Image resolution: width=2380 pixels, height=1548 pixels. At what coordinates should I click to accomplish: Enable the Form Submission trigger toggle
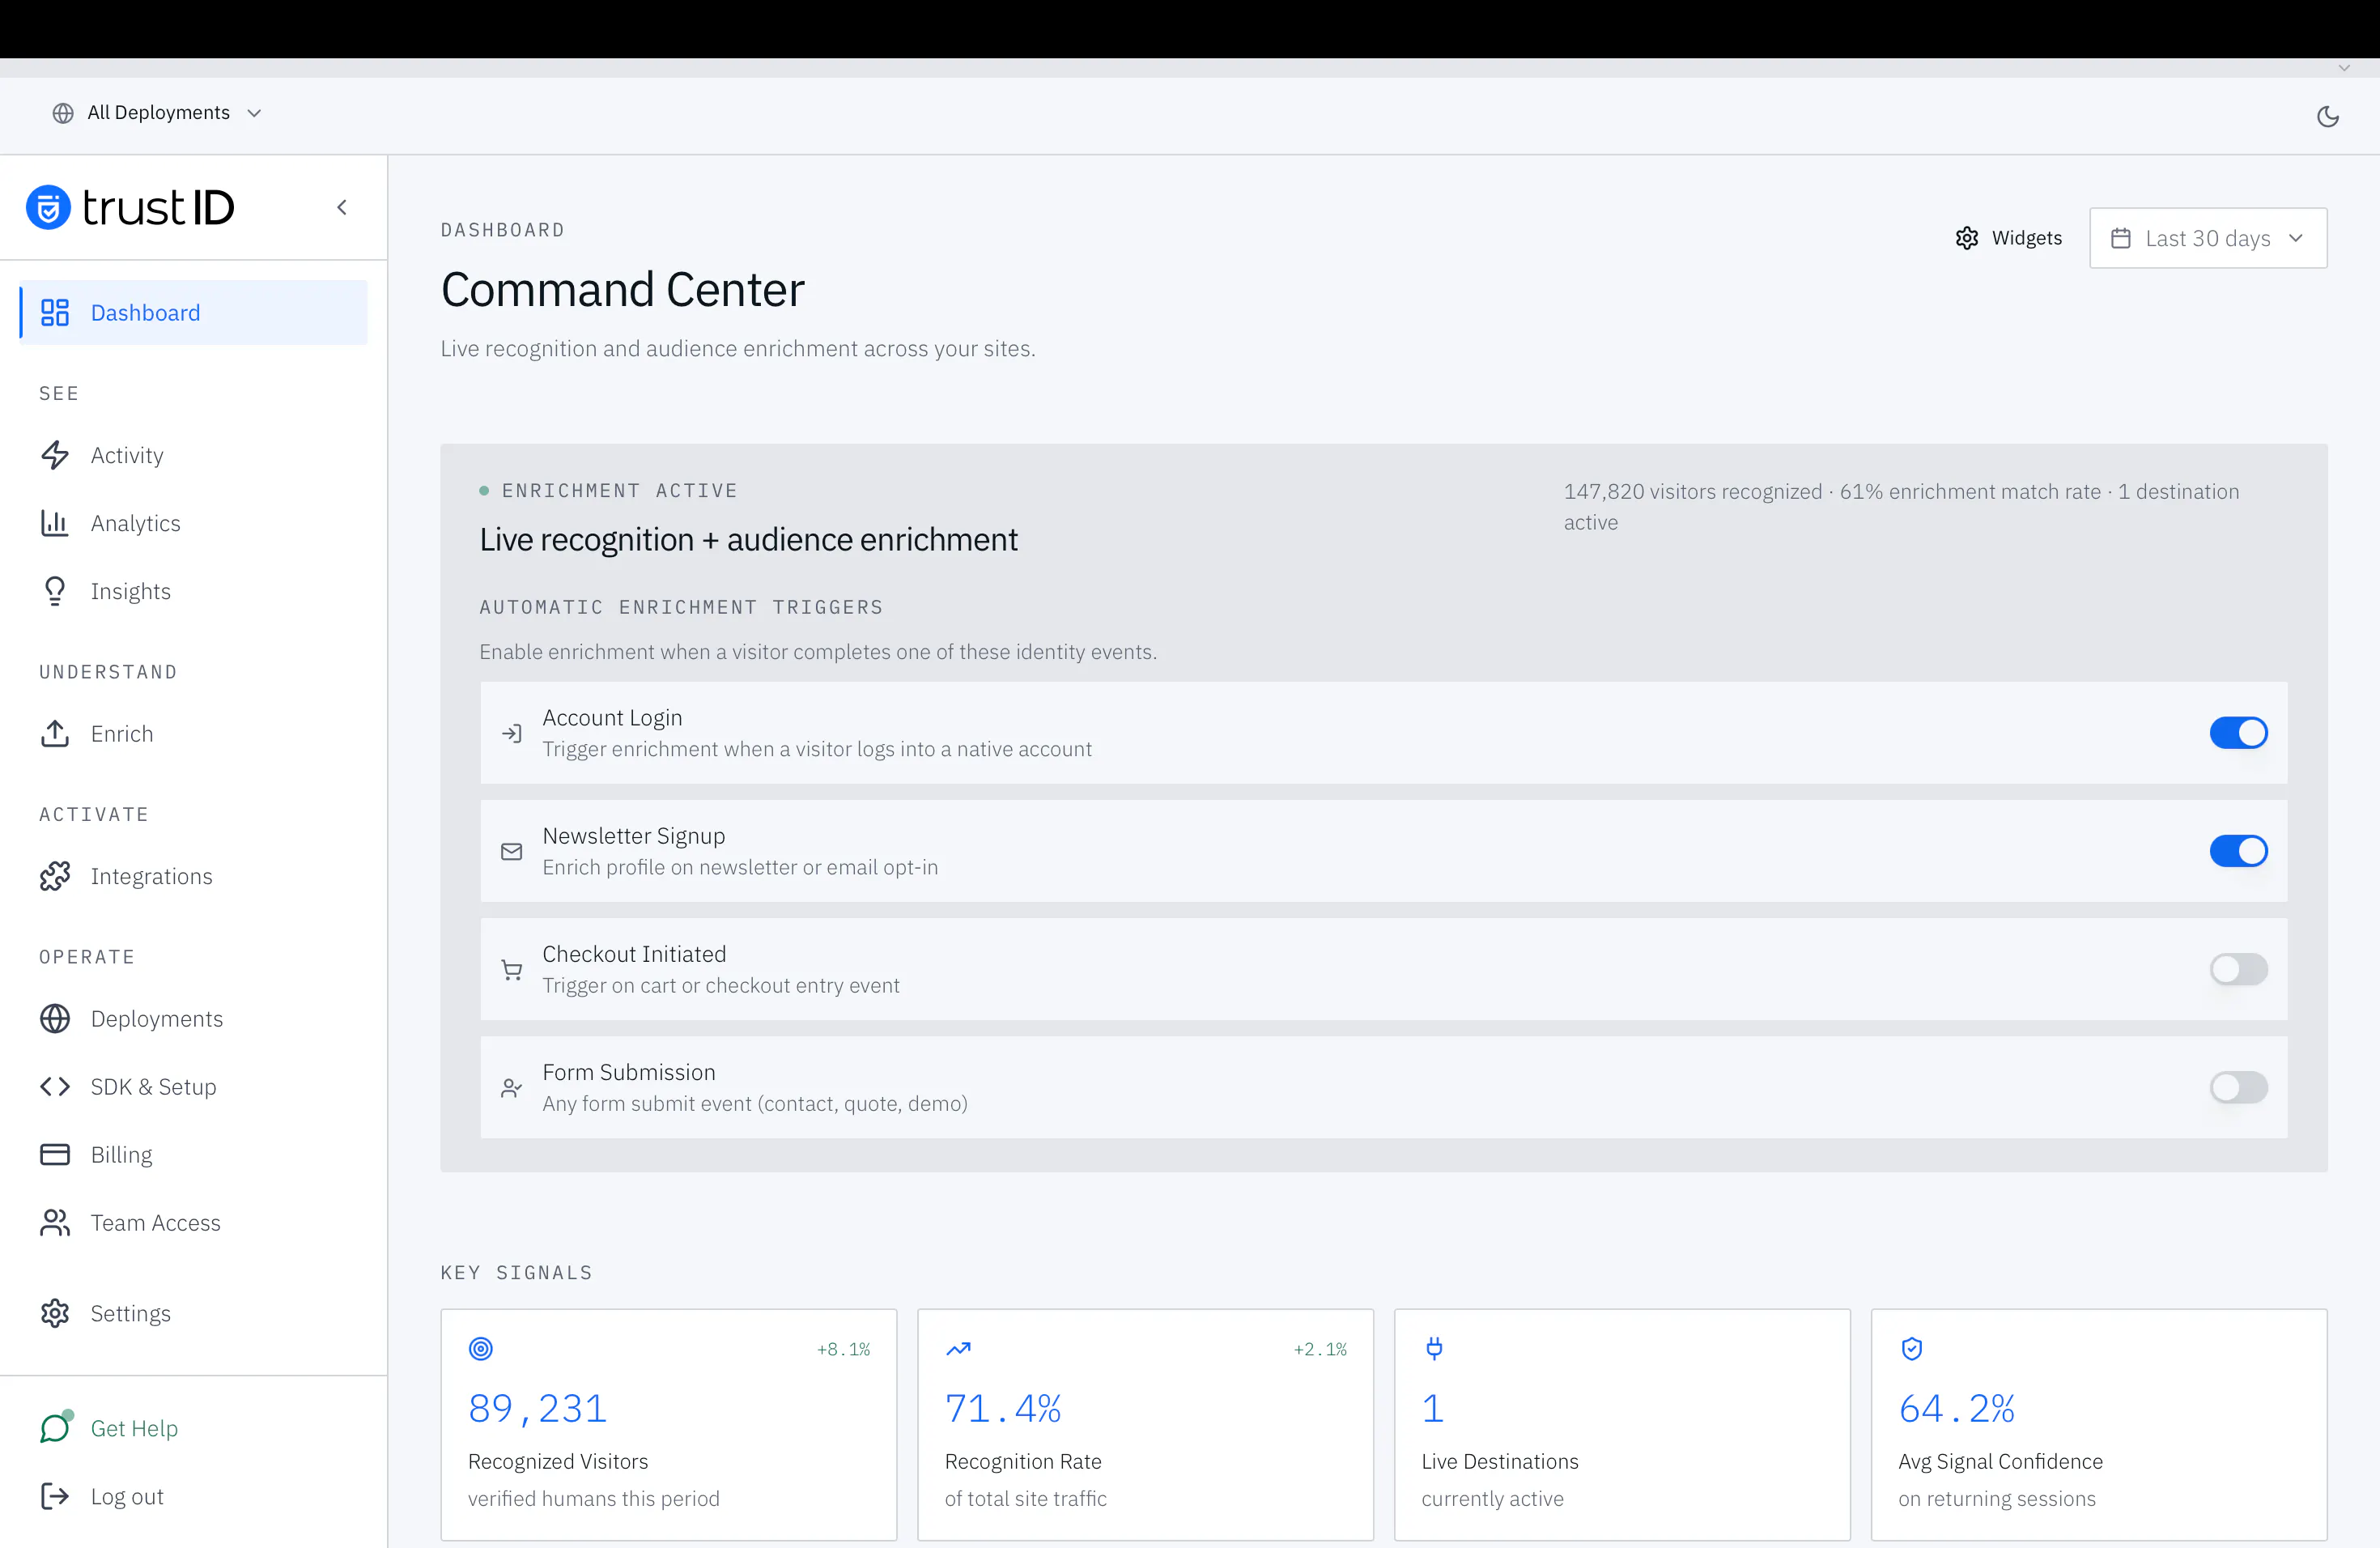click(2238, 1087)
